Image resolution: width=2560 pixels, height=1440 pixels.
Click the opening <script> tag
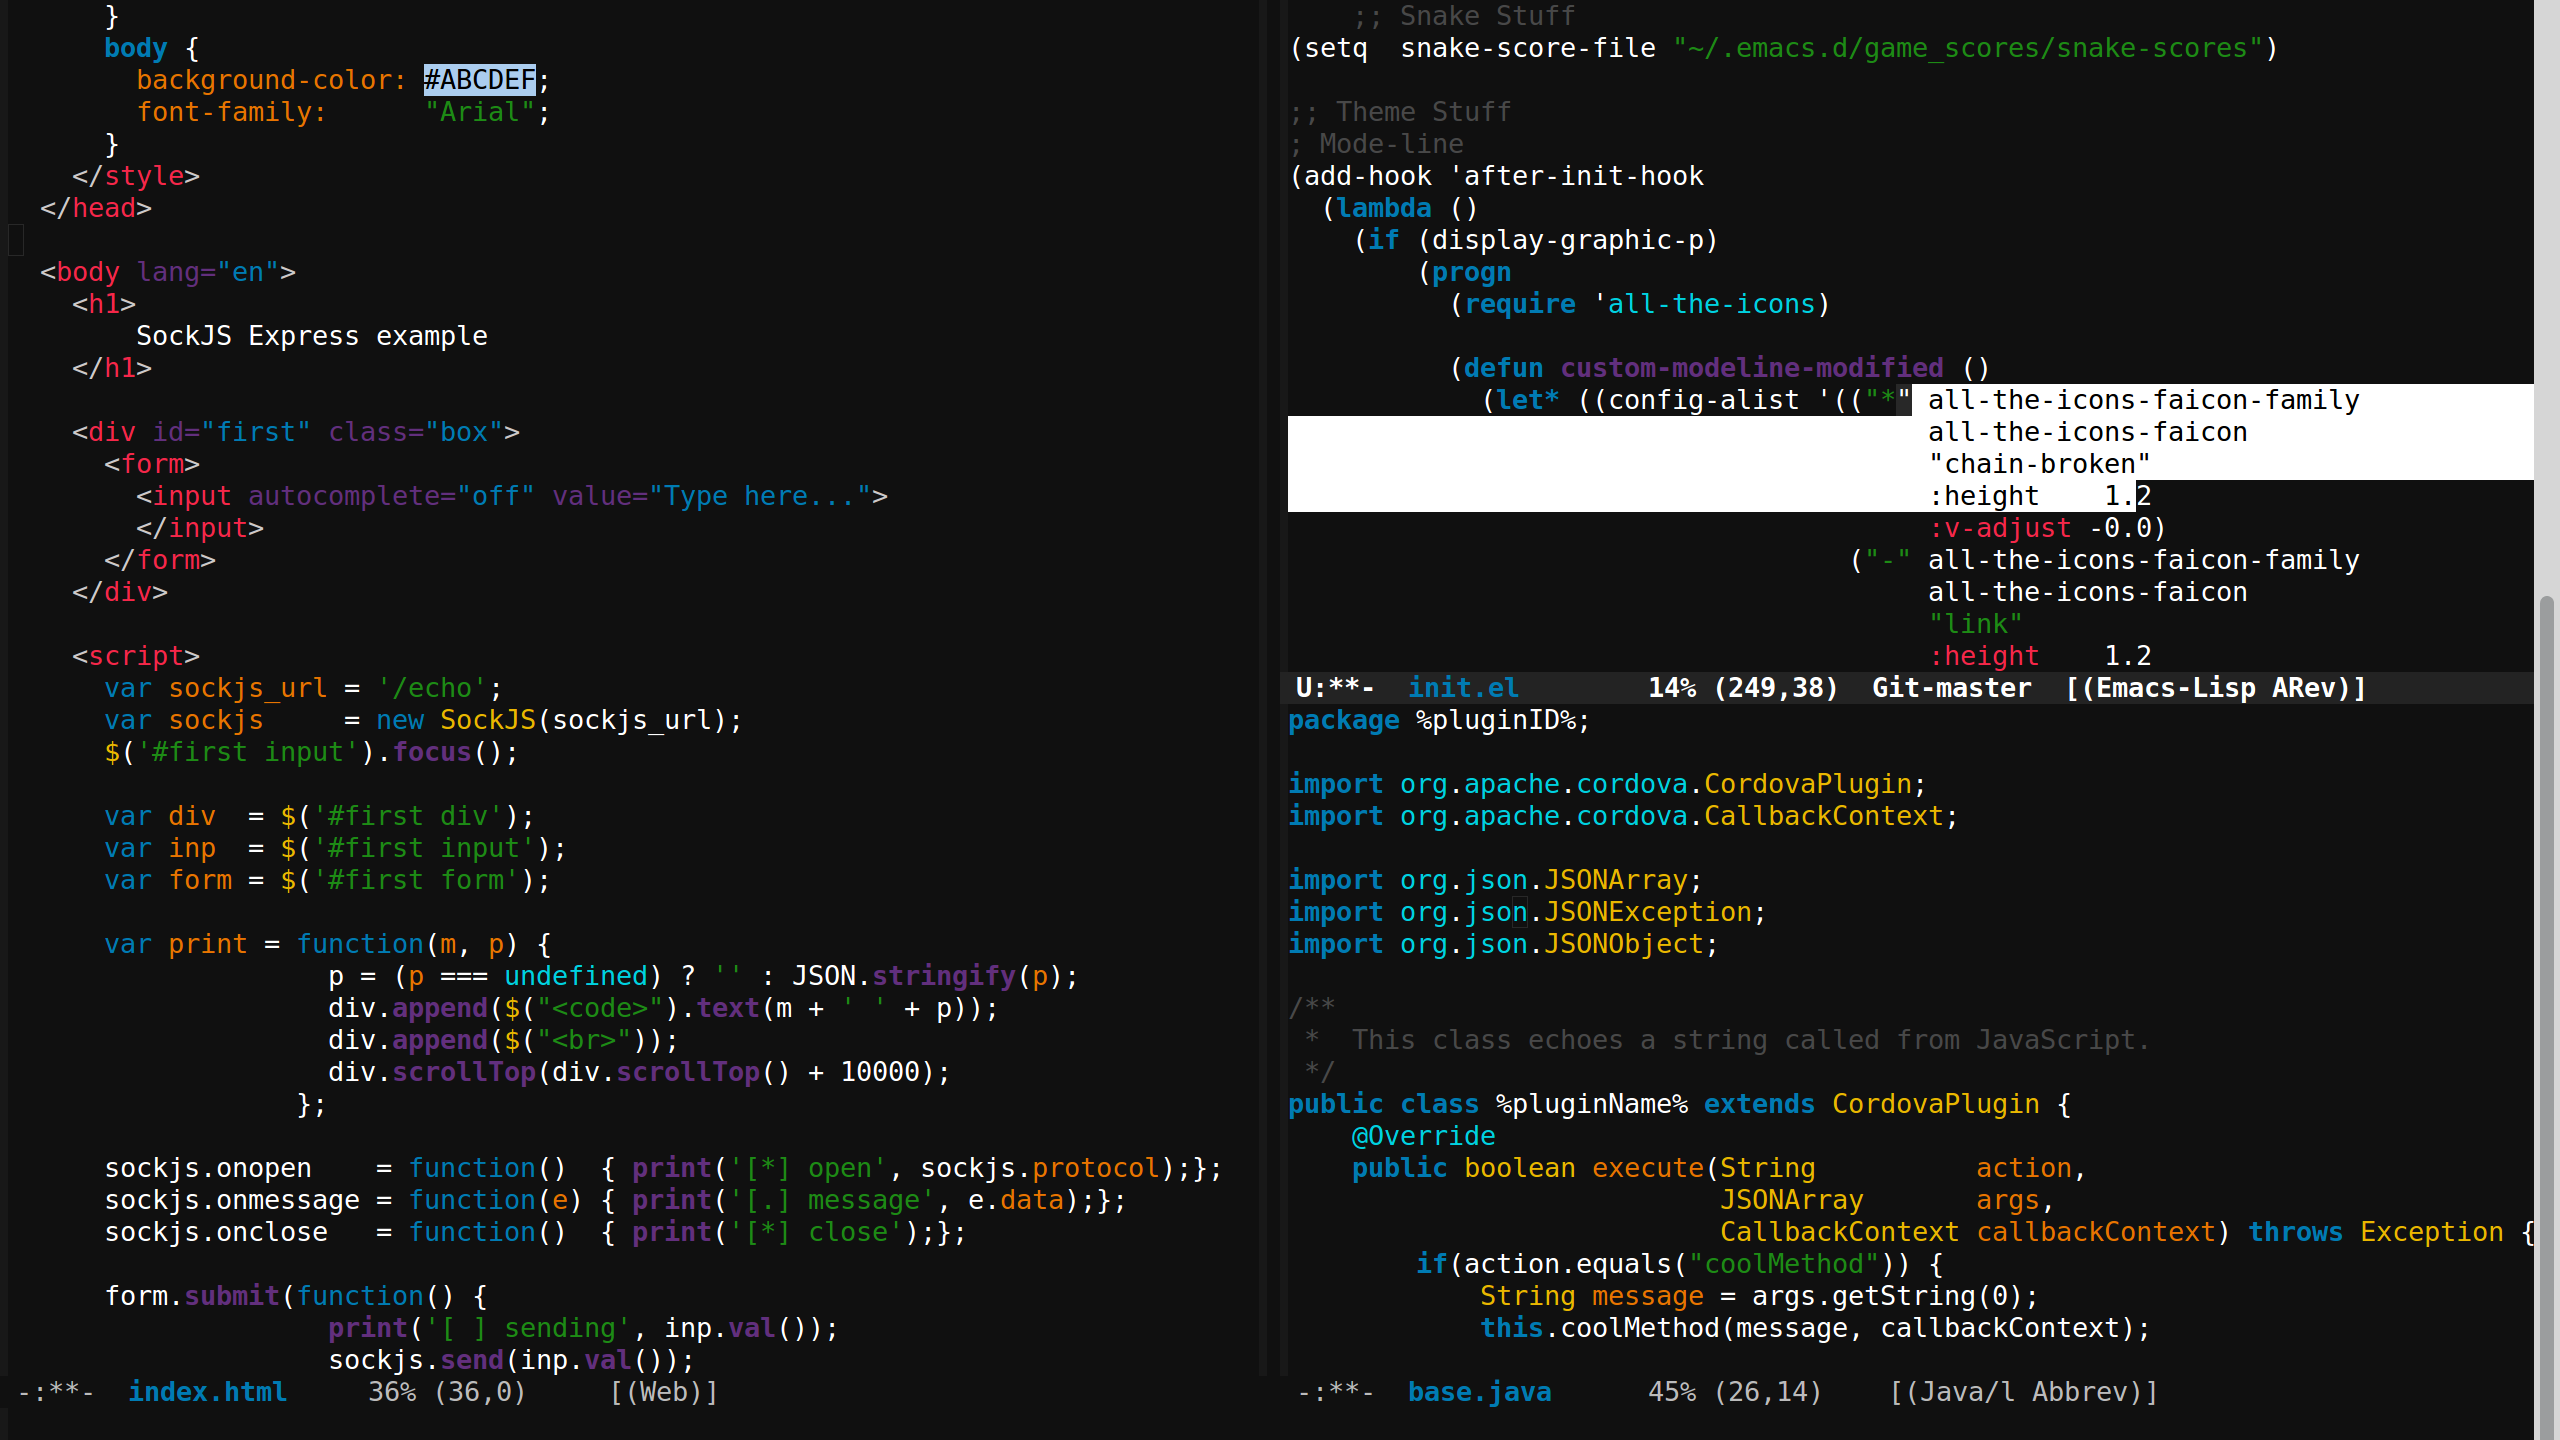[136, 655]
